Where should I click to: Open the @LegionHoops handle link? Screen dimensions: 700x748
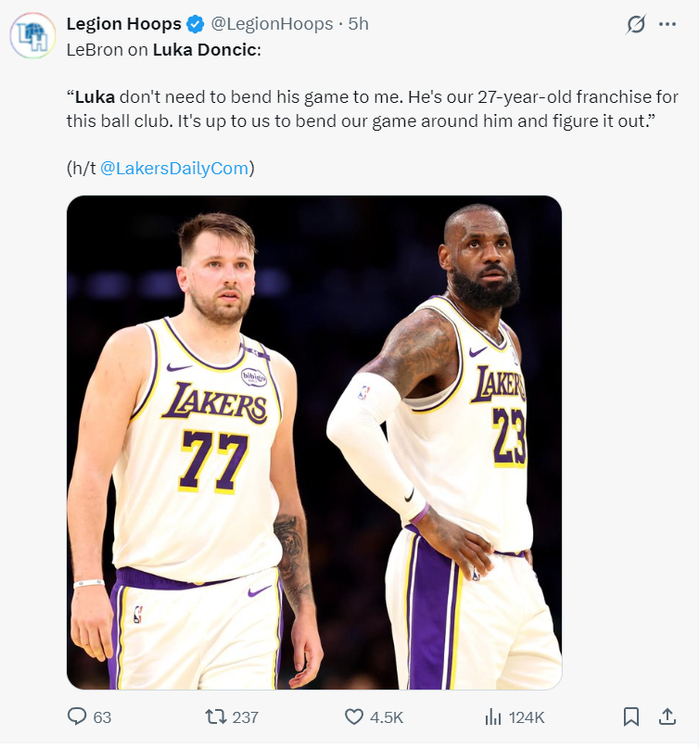coord(273,24)
